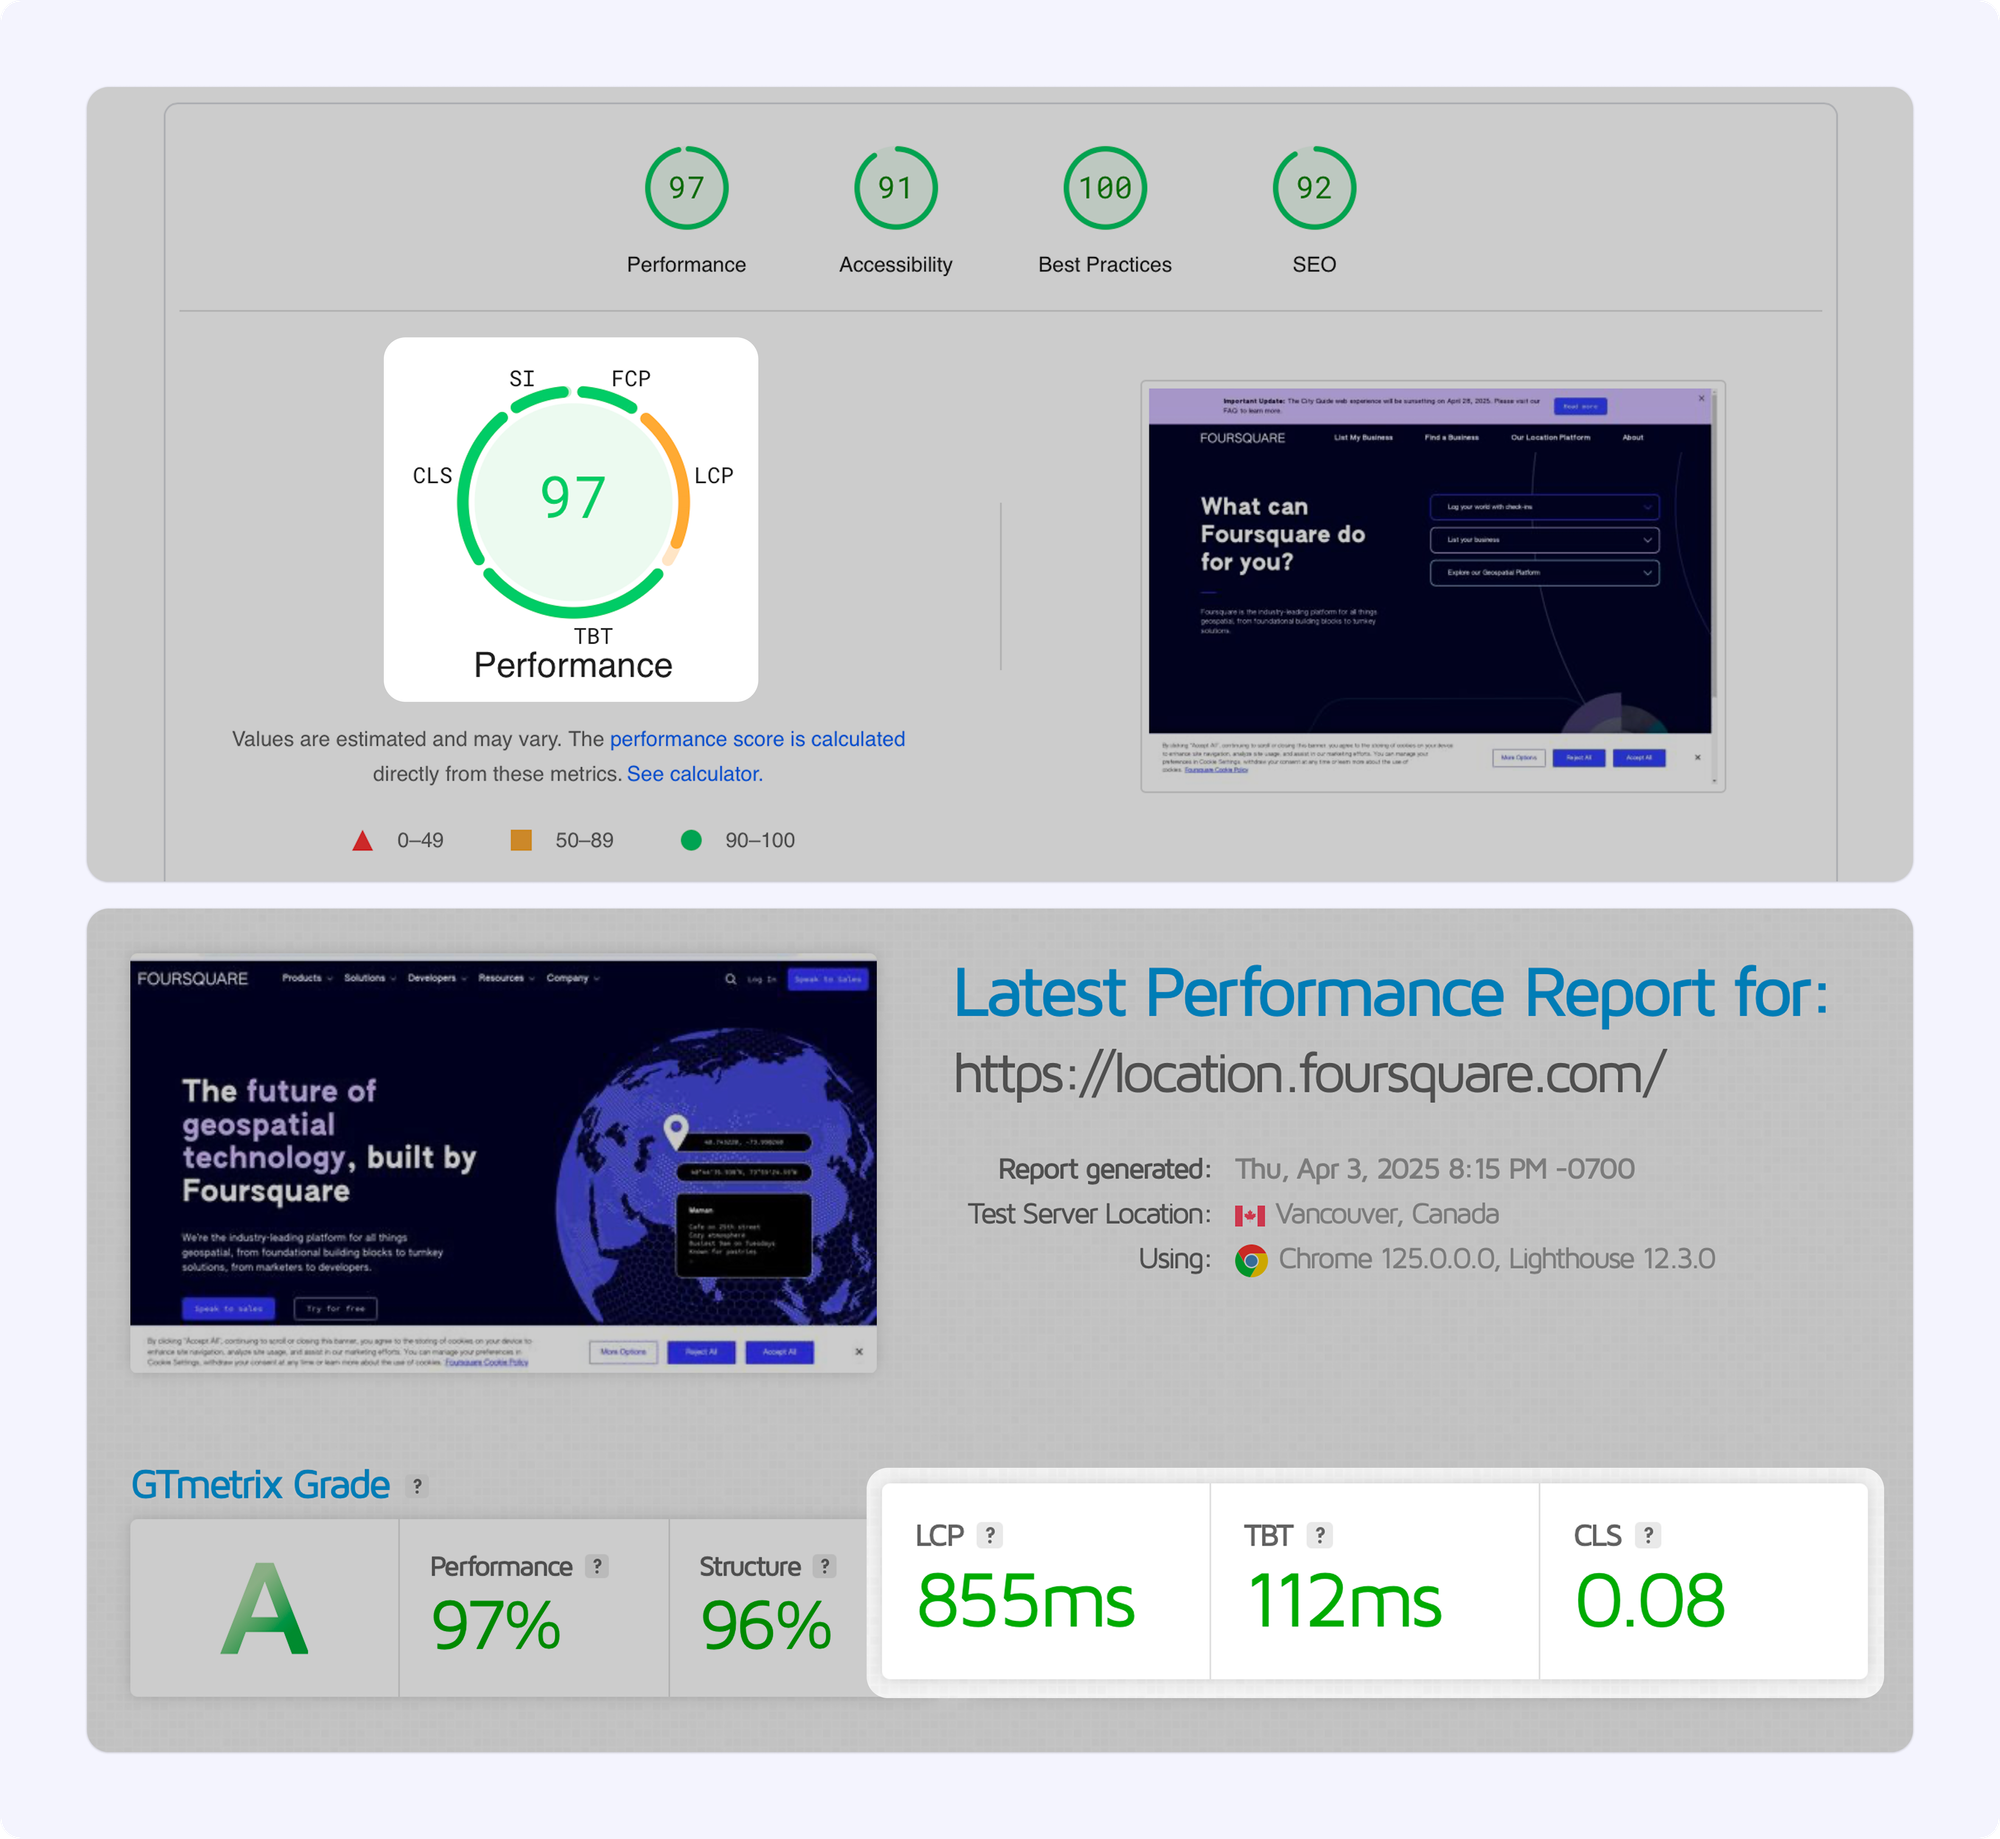Click the 112ms TBT value
2000x1839 pixels.
[1345, 1601]
